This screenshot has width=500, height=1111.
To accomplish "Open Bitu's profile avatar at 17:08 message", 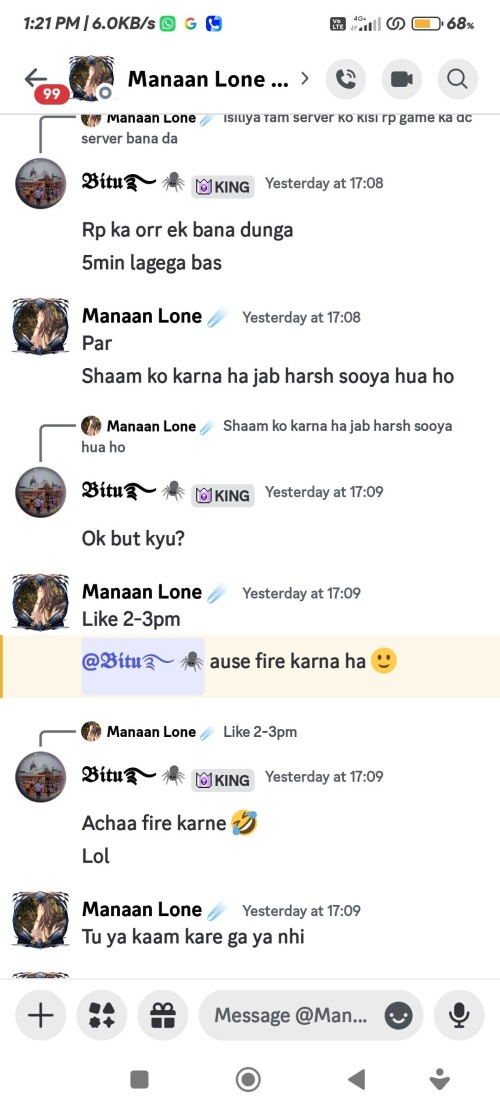I will point(41,184).
